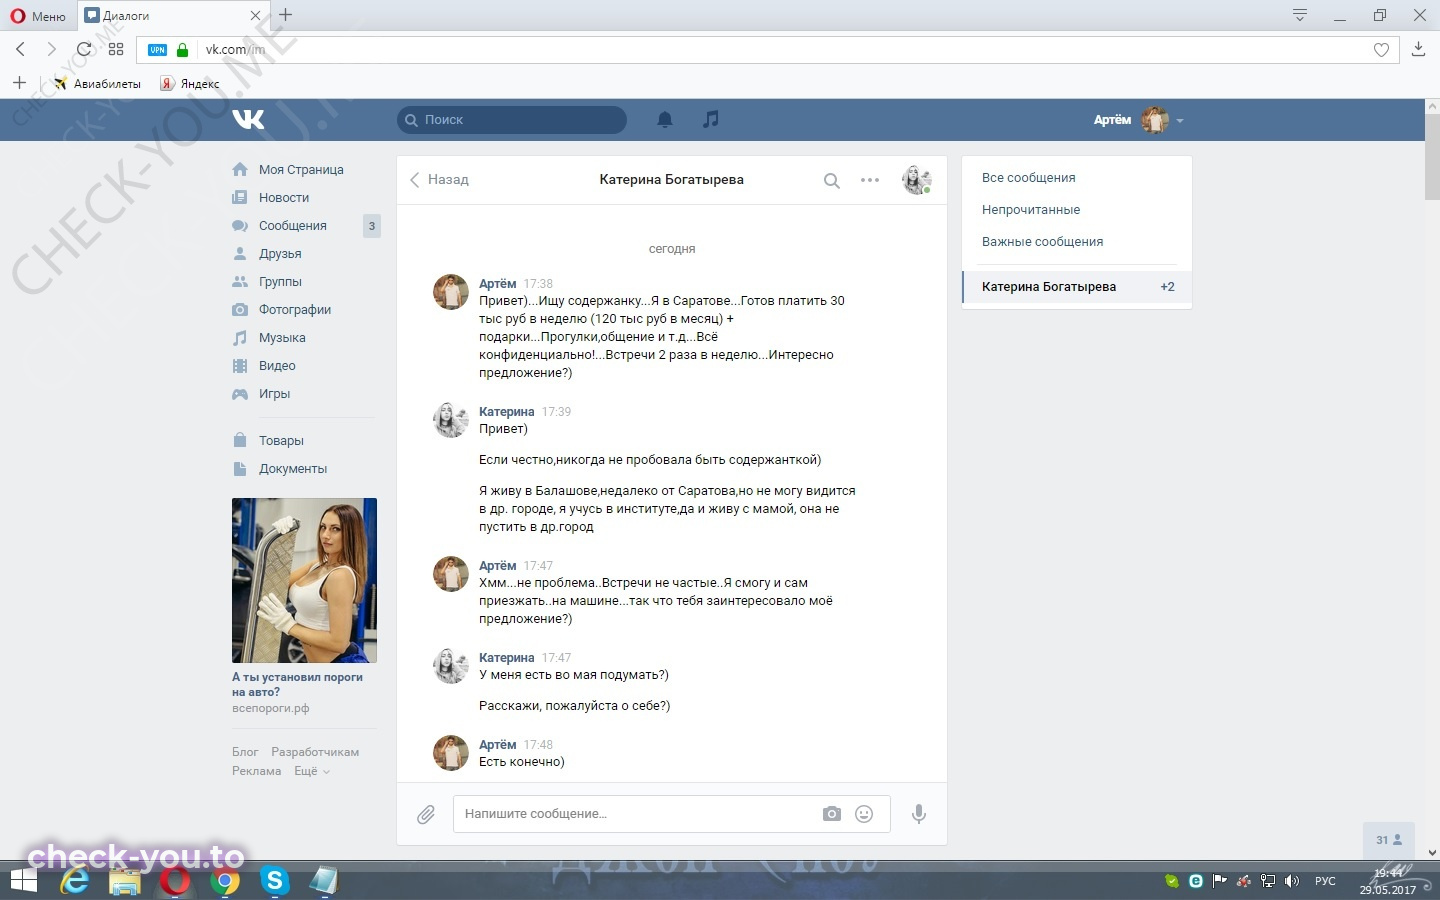Open the online friends counter 31

coord(1389,840)
